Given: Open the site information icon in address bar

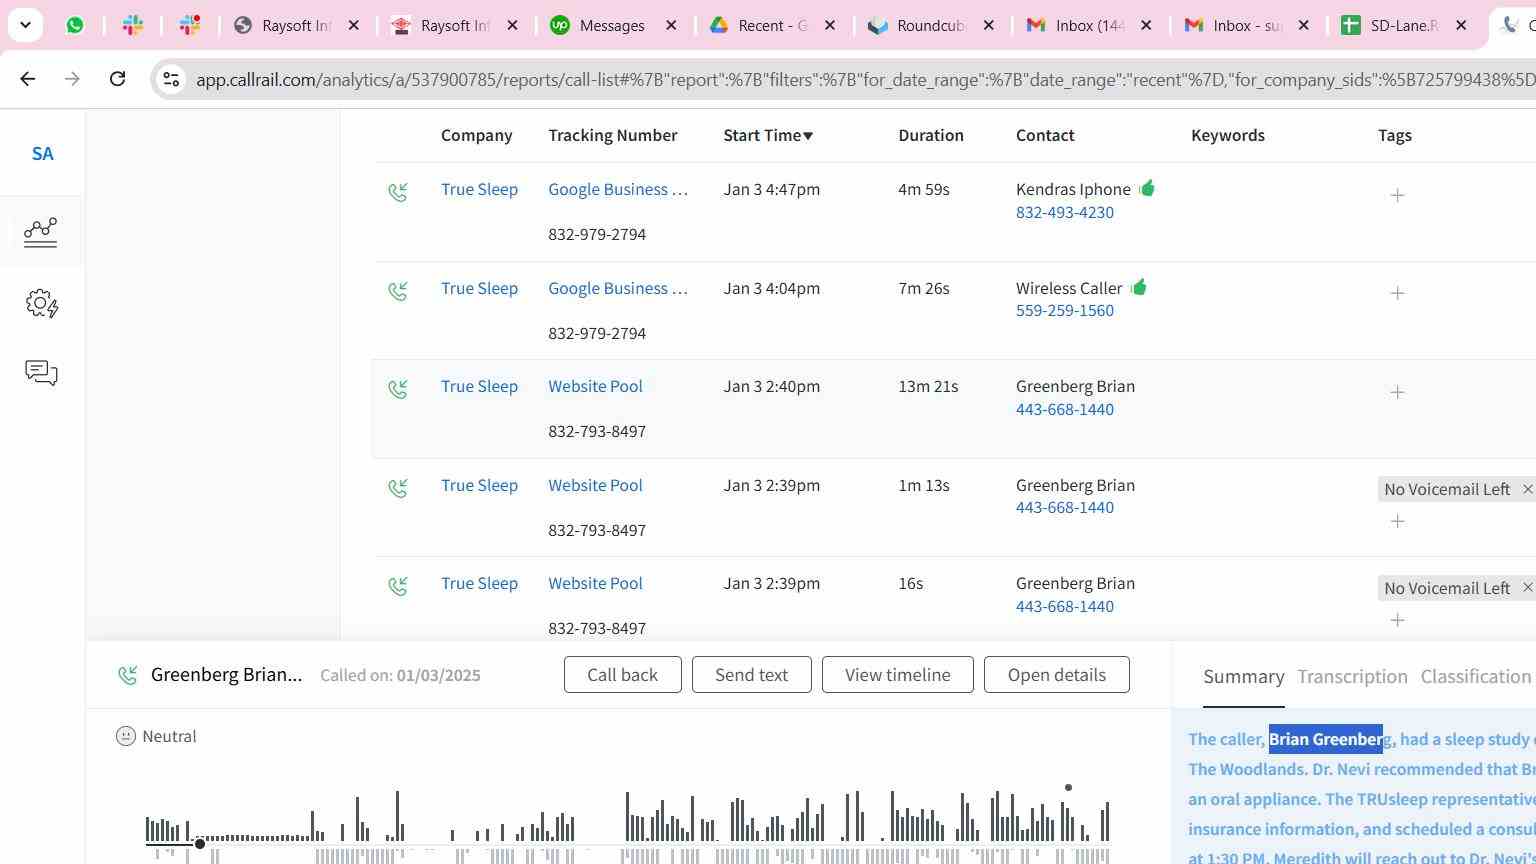Looking at the screenshot, I should tap(171, 79).
